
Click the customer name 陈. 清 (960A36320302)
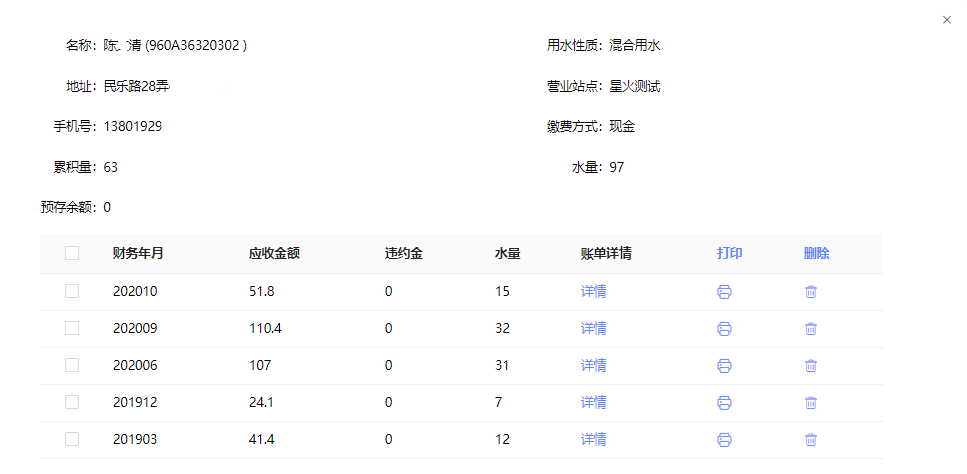coord(175,46)
